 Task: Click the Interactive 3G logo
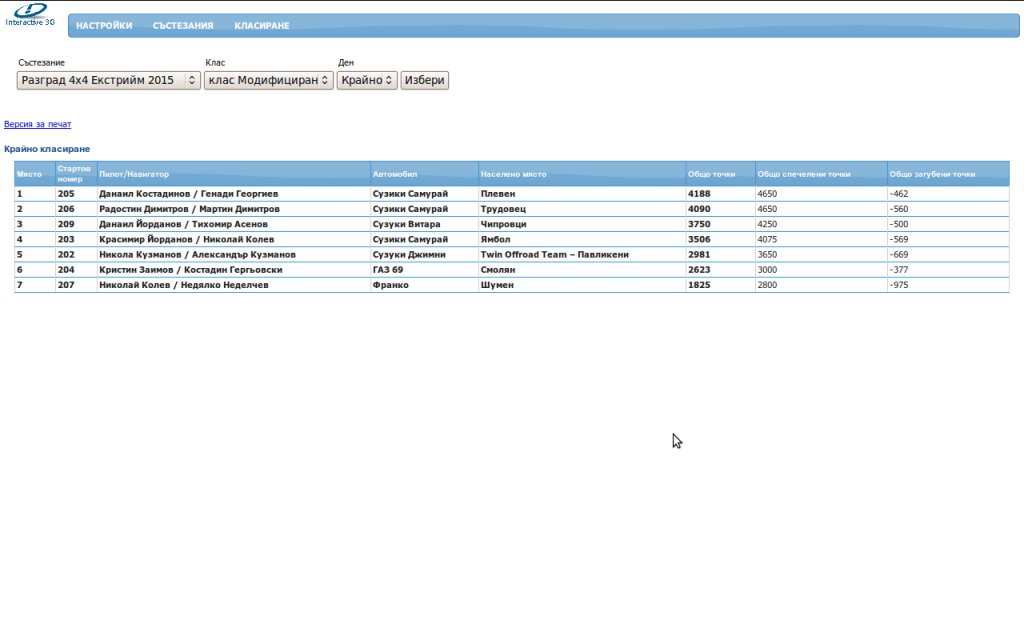30,14
